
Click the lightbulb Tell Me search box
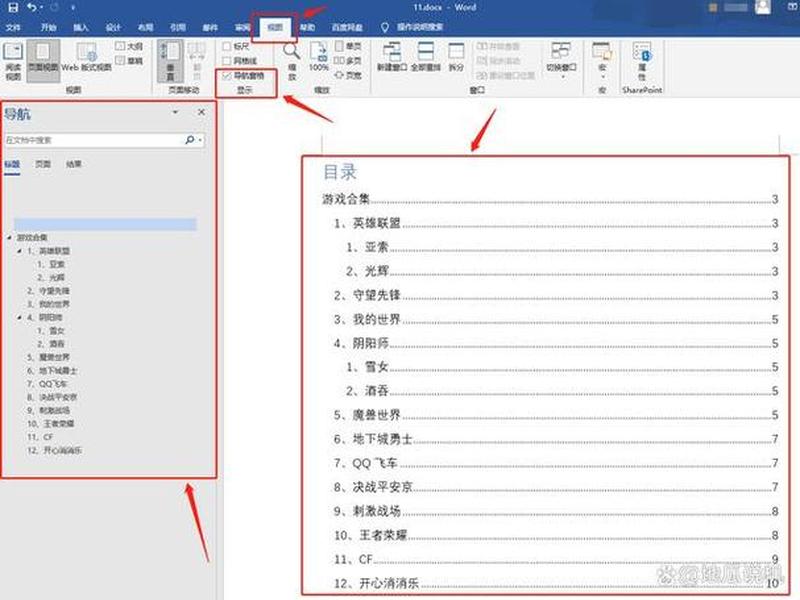(412, 27)
